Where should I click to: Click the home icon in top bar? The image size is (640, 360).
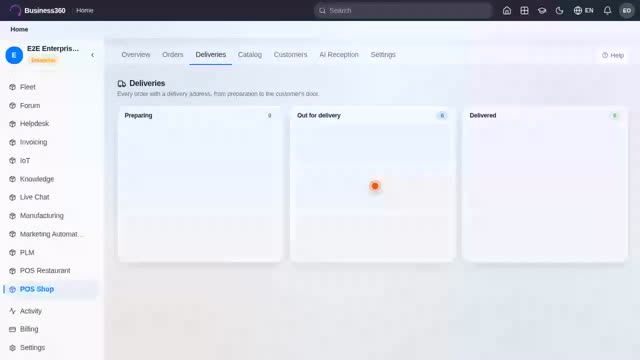point(507,11)
